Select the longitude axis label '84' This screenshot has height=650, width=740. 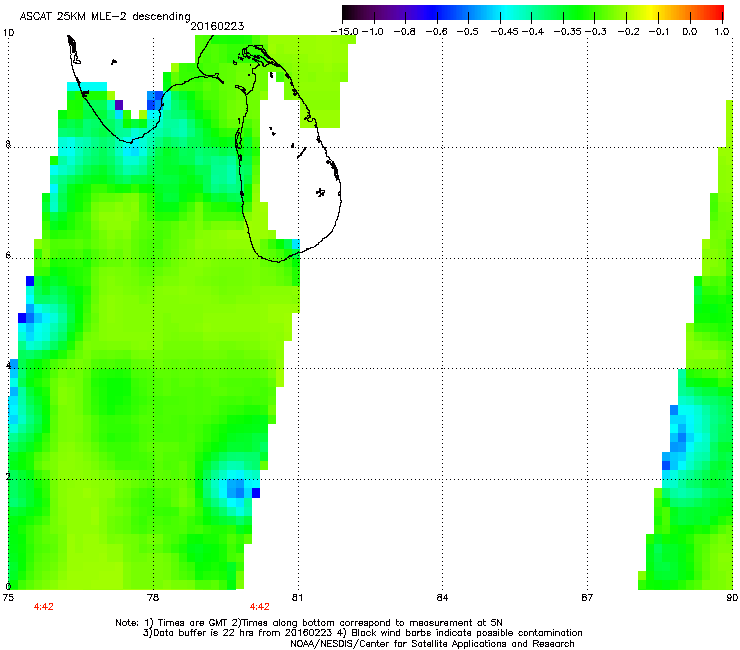click(x=442, y=598)
